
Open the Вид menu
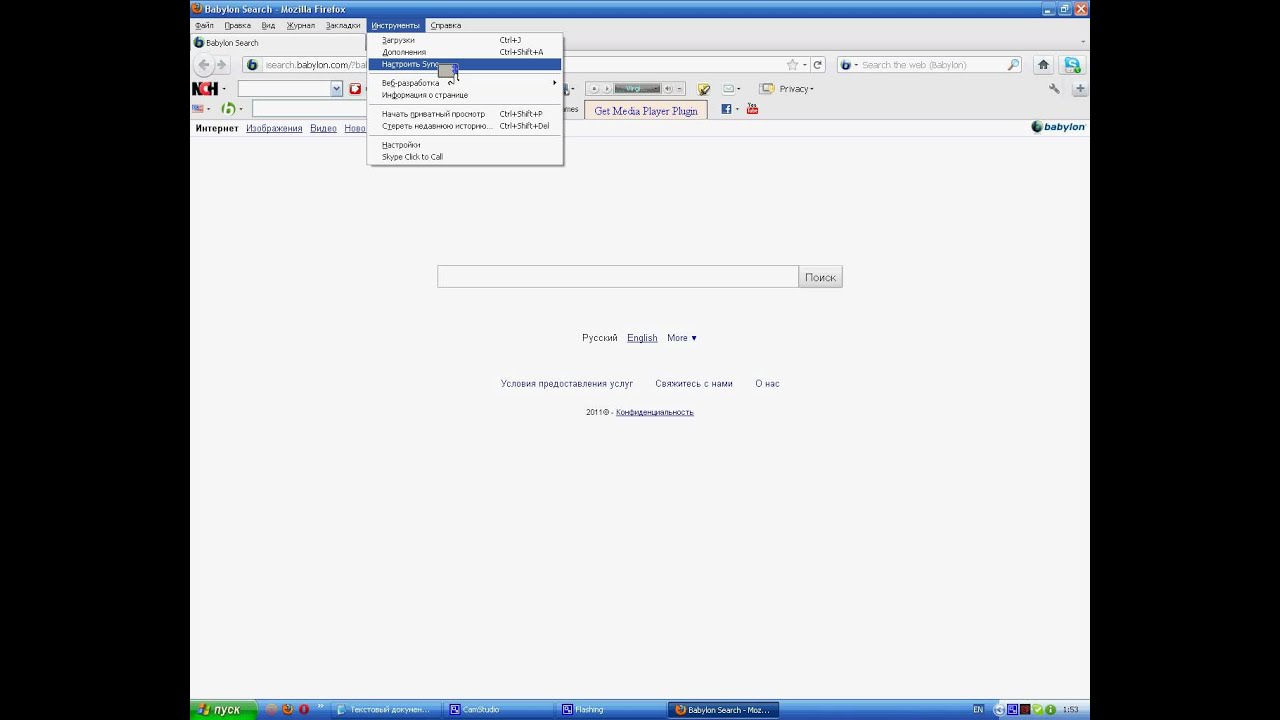(x=268, y=25)
